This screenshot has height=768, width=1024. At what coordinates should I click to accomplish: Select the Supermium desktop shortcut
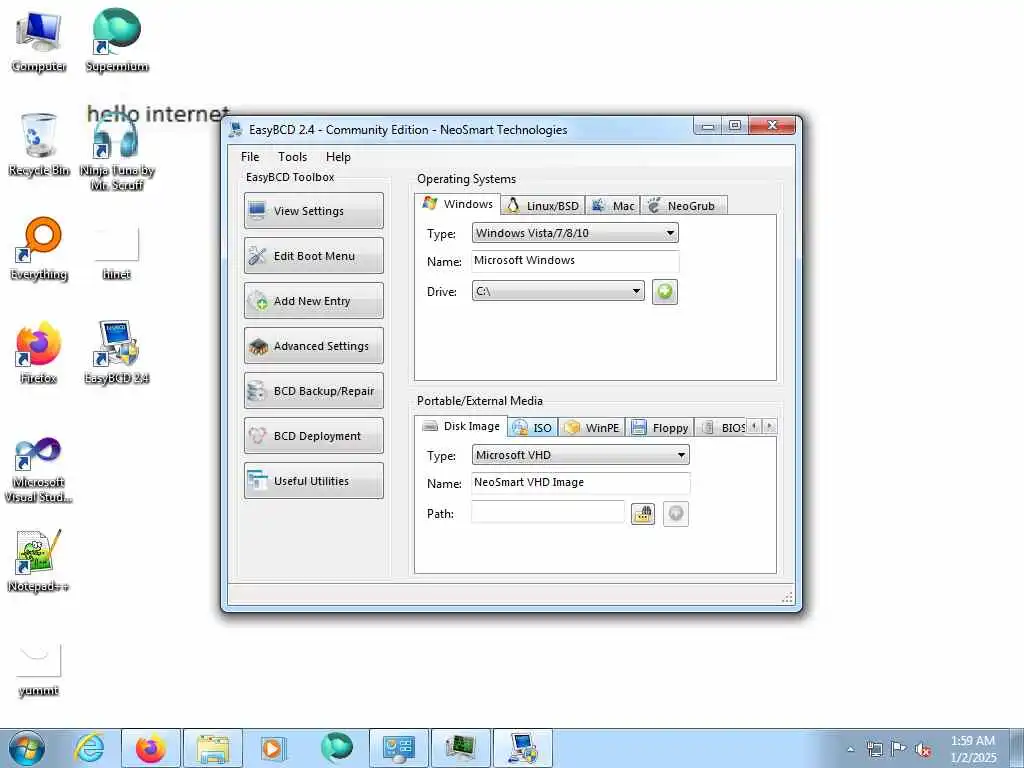117,41
